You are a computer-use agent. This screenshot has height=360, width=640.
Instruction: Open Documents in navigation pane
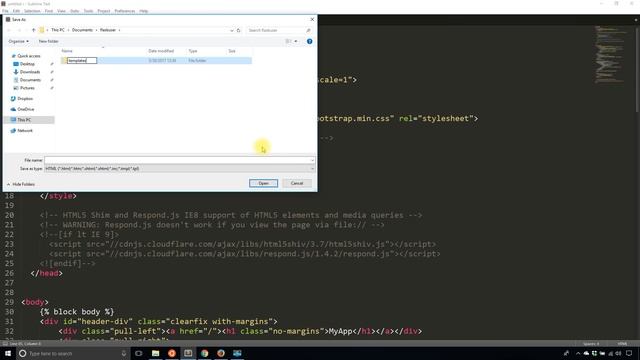pos(30,80)
